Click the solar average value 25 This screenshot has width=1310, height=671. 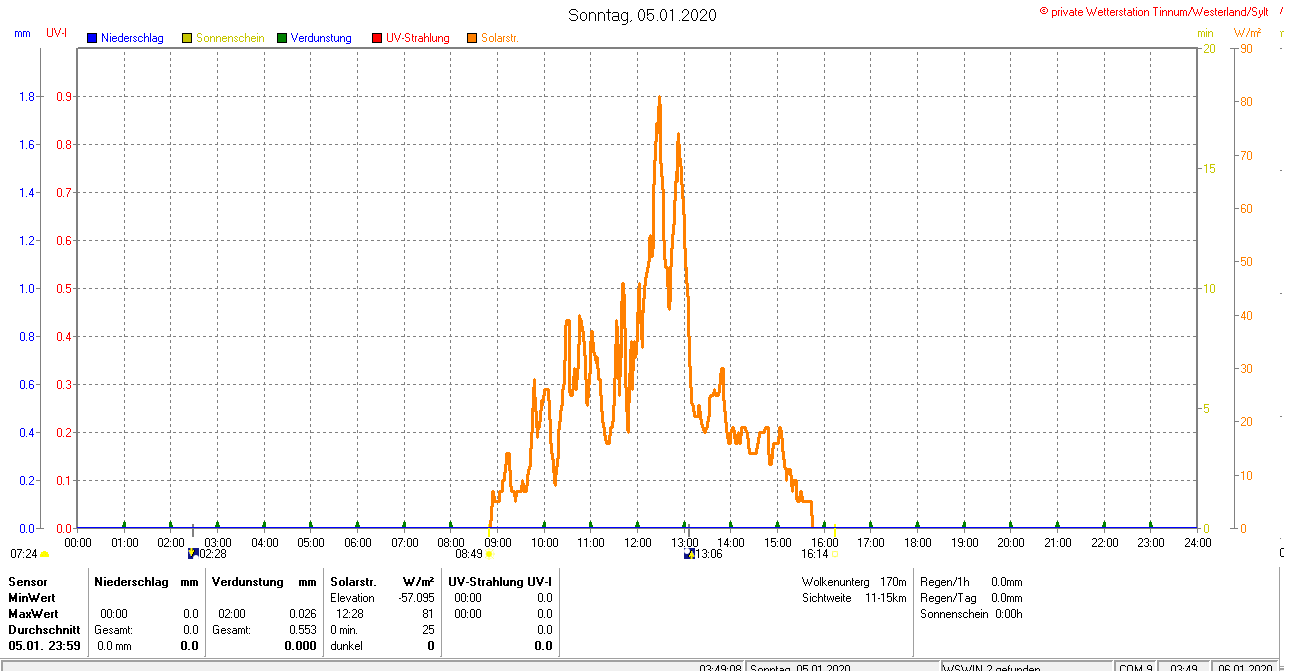coord(428,630)
